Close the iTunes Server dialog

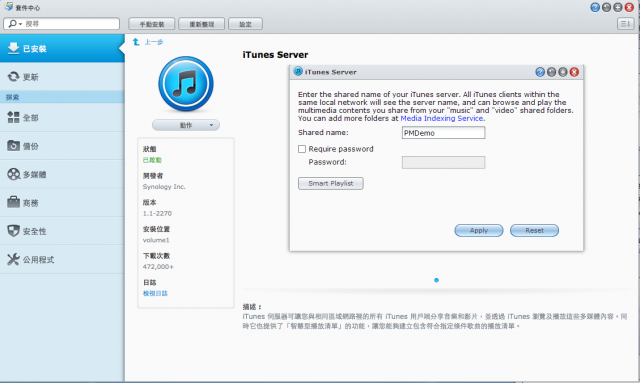574,72
